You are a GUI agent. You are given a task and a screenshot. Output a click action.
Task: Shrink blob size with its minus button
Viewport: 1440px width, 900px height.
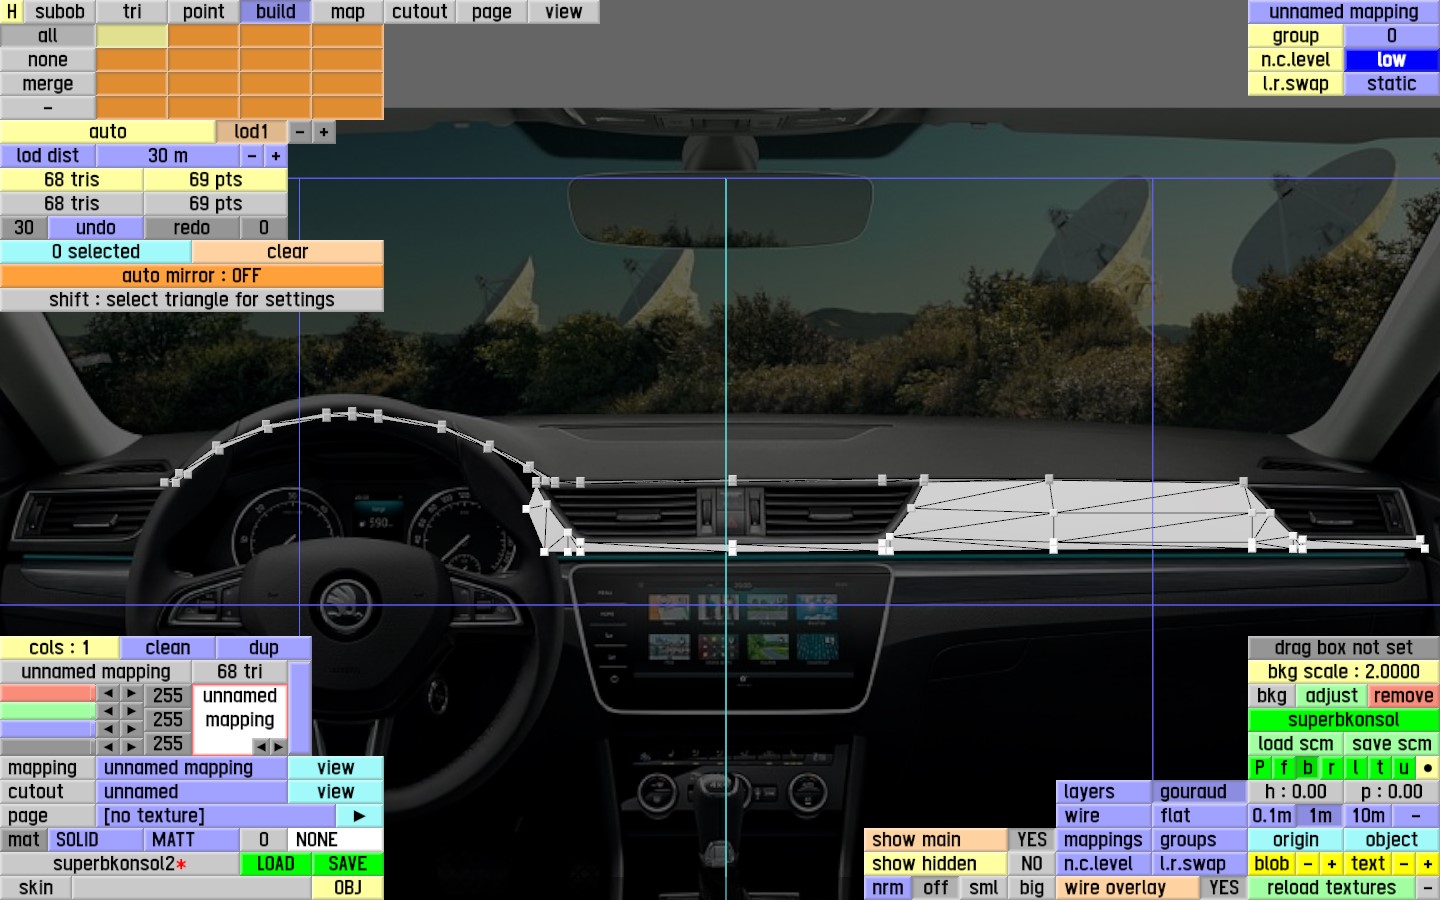pyautogui.click(x=1308, y=864)
